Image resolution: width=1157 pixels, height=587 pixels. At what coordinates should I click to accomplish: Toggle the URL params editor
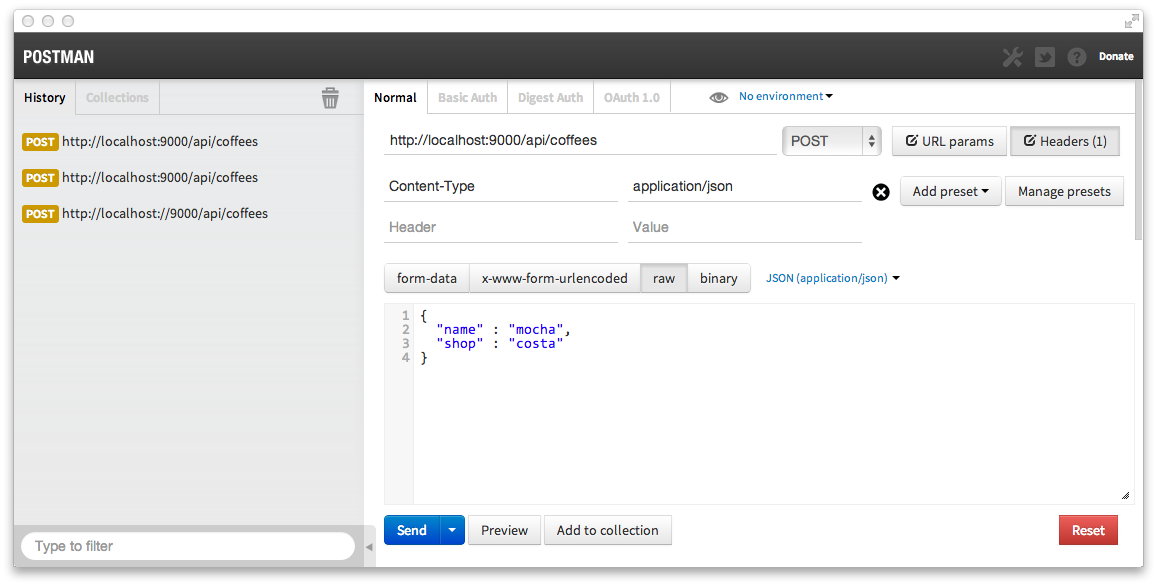(x=949, y=141)
